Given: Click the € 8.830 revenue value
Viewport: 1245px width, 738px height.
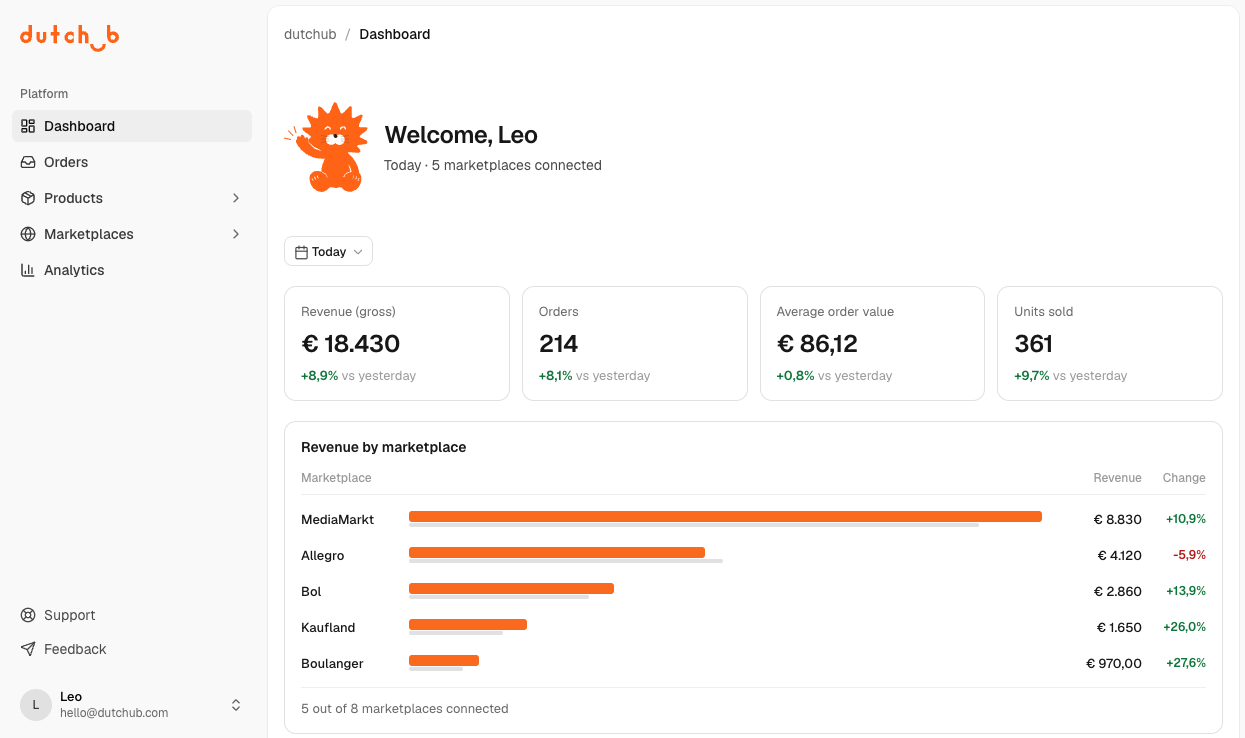Looking at the screenshot, I should click(1118, 520).
